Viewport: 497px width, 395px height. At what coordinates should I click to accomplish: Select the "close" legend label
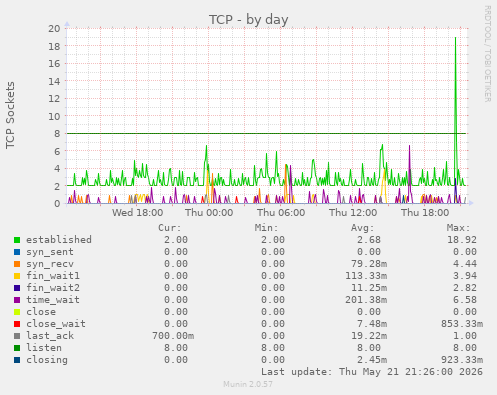point(41,312)
